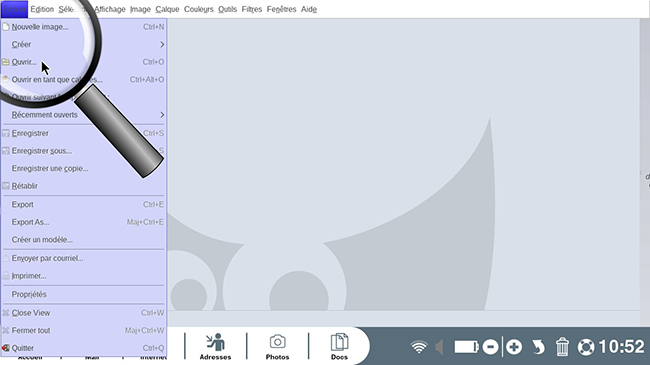Choose Envoyer par courriel...

pyautogui.click(x=83, y=258)
